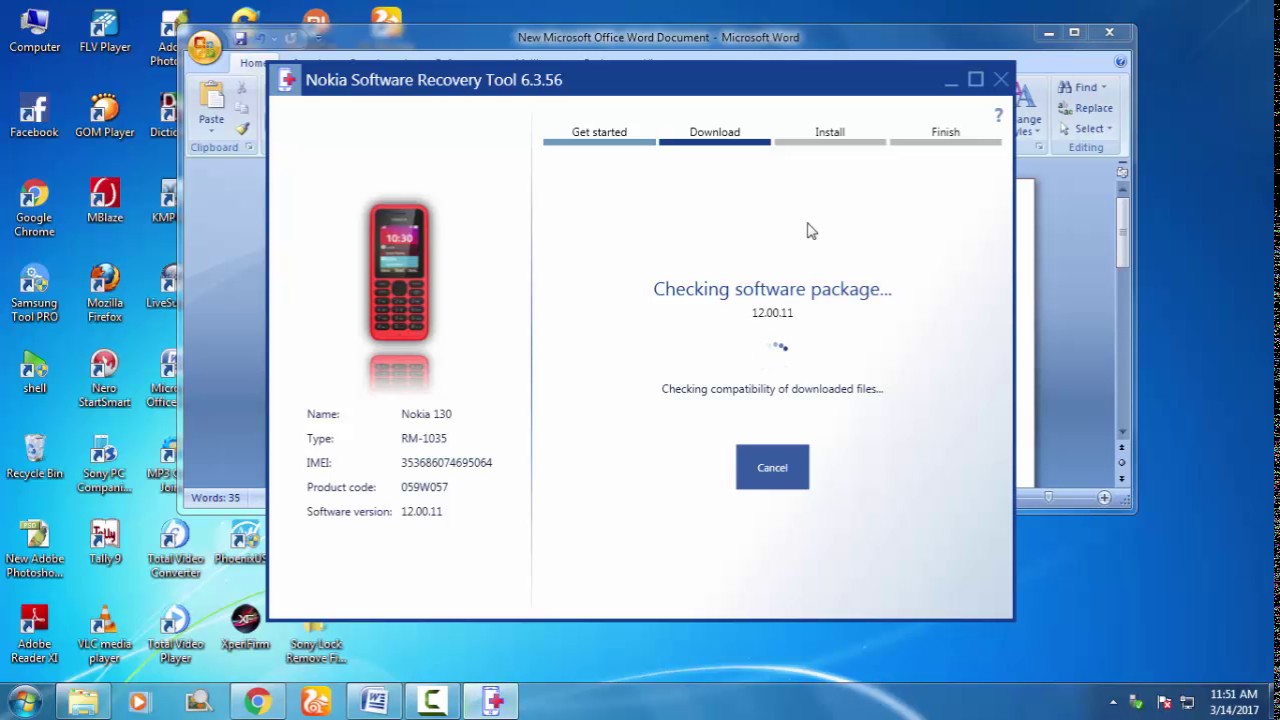Open the Facebook desktop shortcut
Screen dimensions: 1280x720
point(34,116)
